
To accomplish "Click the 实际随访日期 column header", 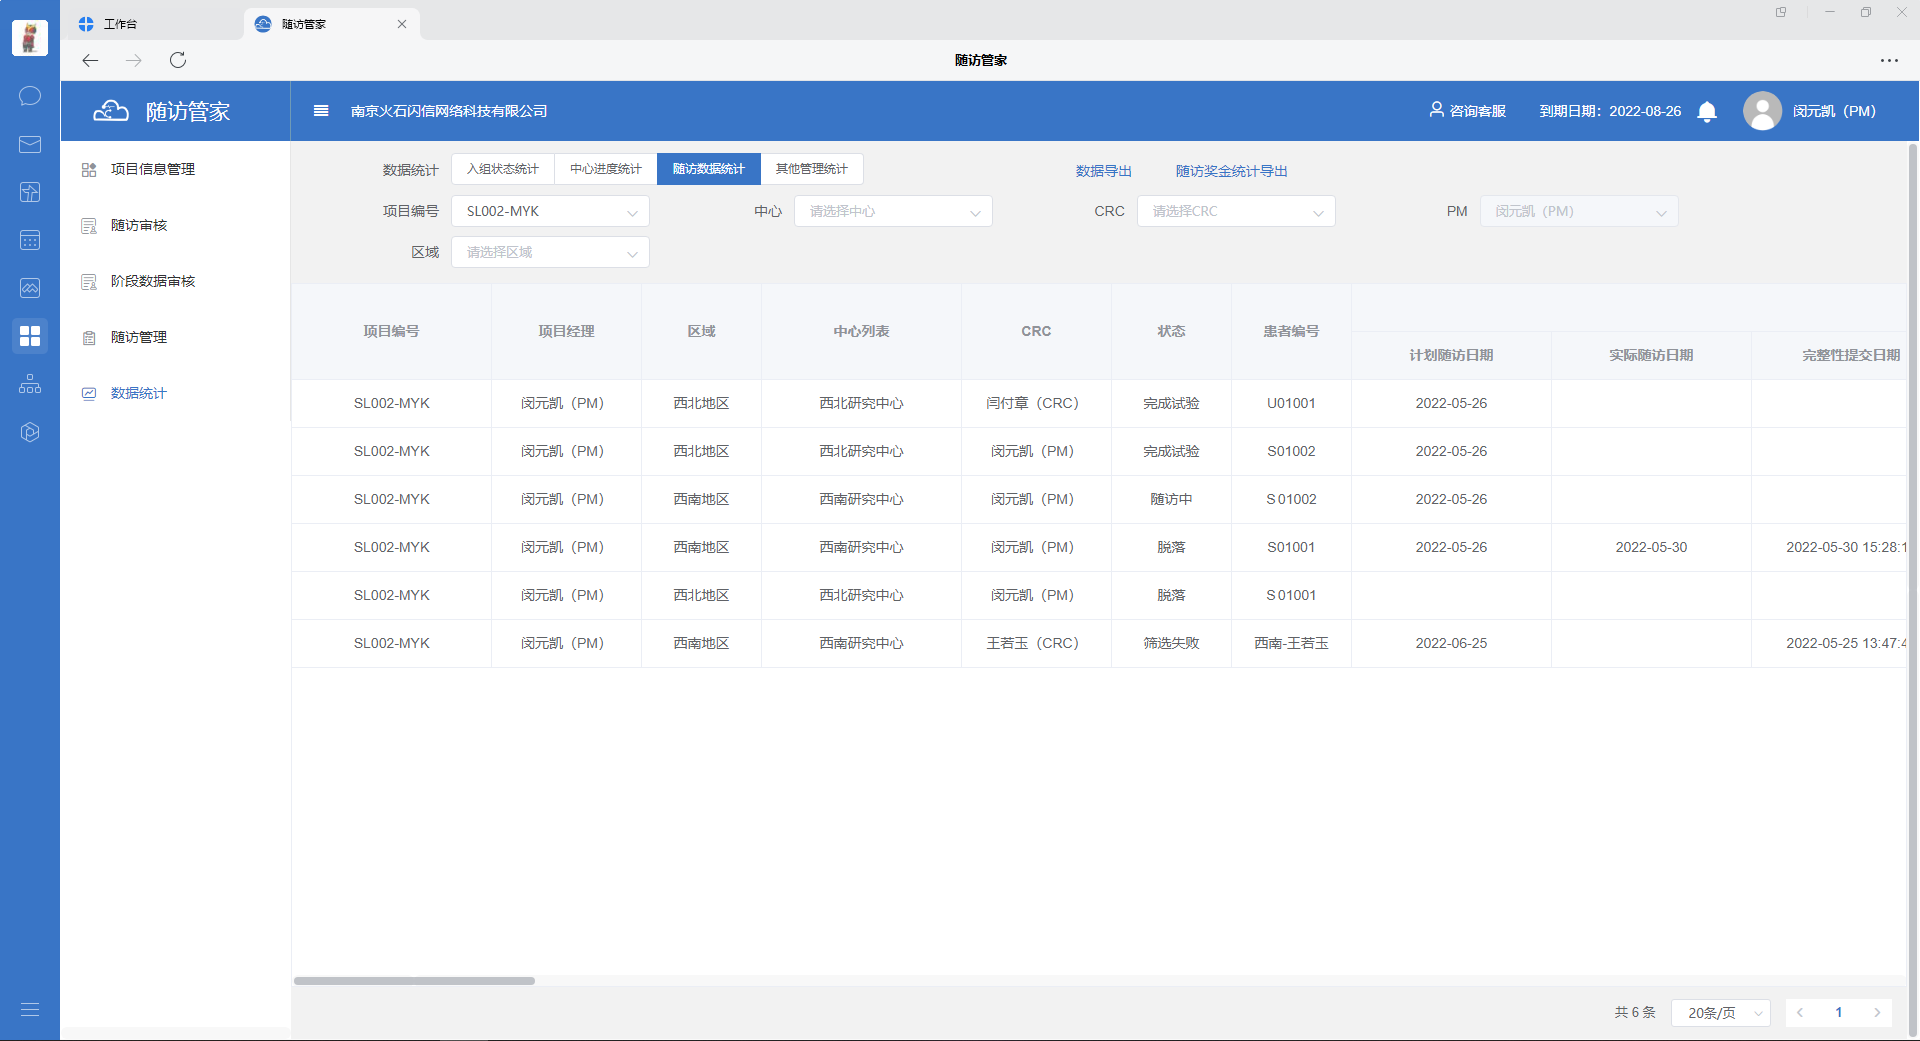I will tap(1652, 355).
